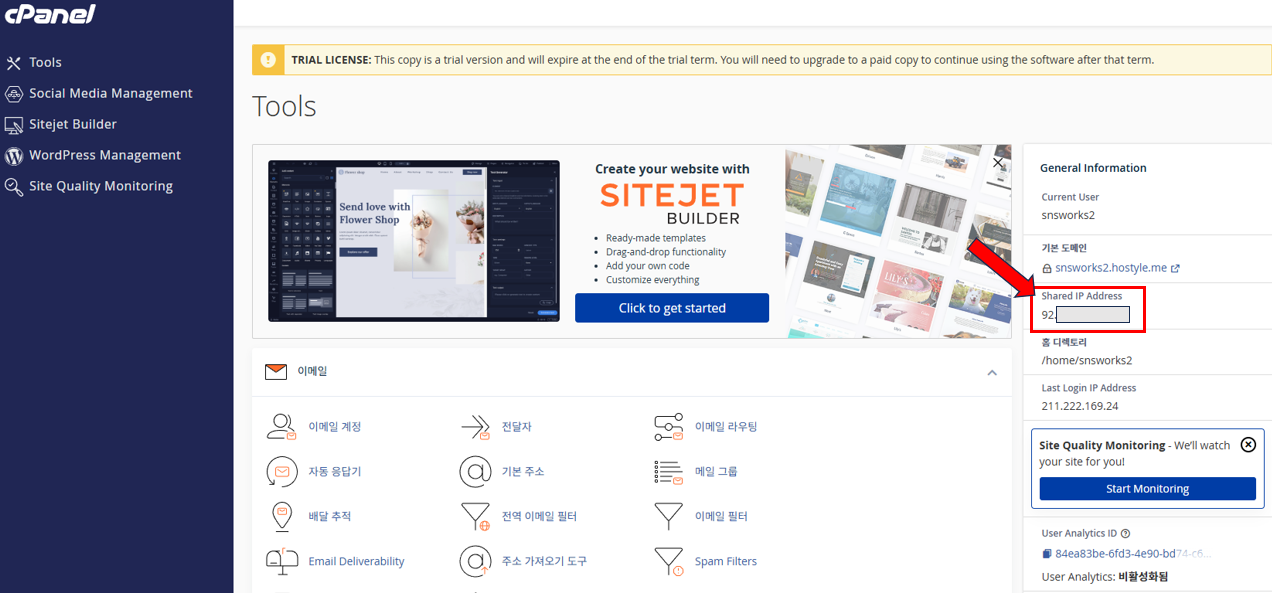This screenshot has height=593, width=1272.
Task: Click the 배달 추적 delivery tracking icon
Action: pos(281,516)
